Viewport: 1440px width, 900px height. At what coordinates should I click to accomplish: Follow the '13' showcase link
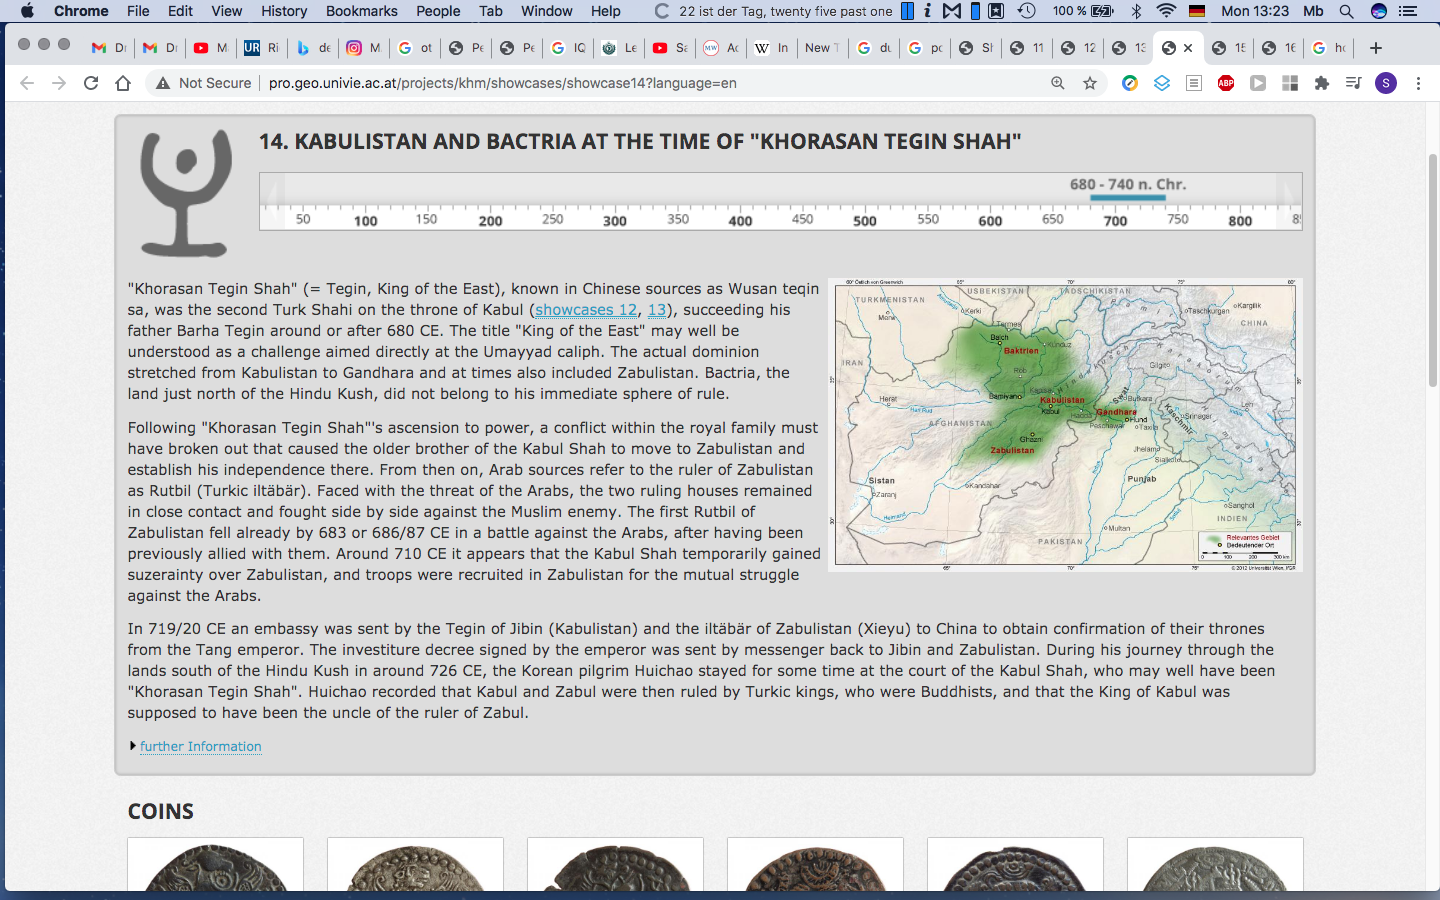click(657, 310)
